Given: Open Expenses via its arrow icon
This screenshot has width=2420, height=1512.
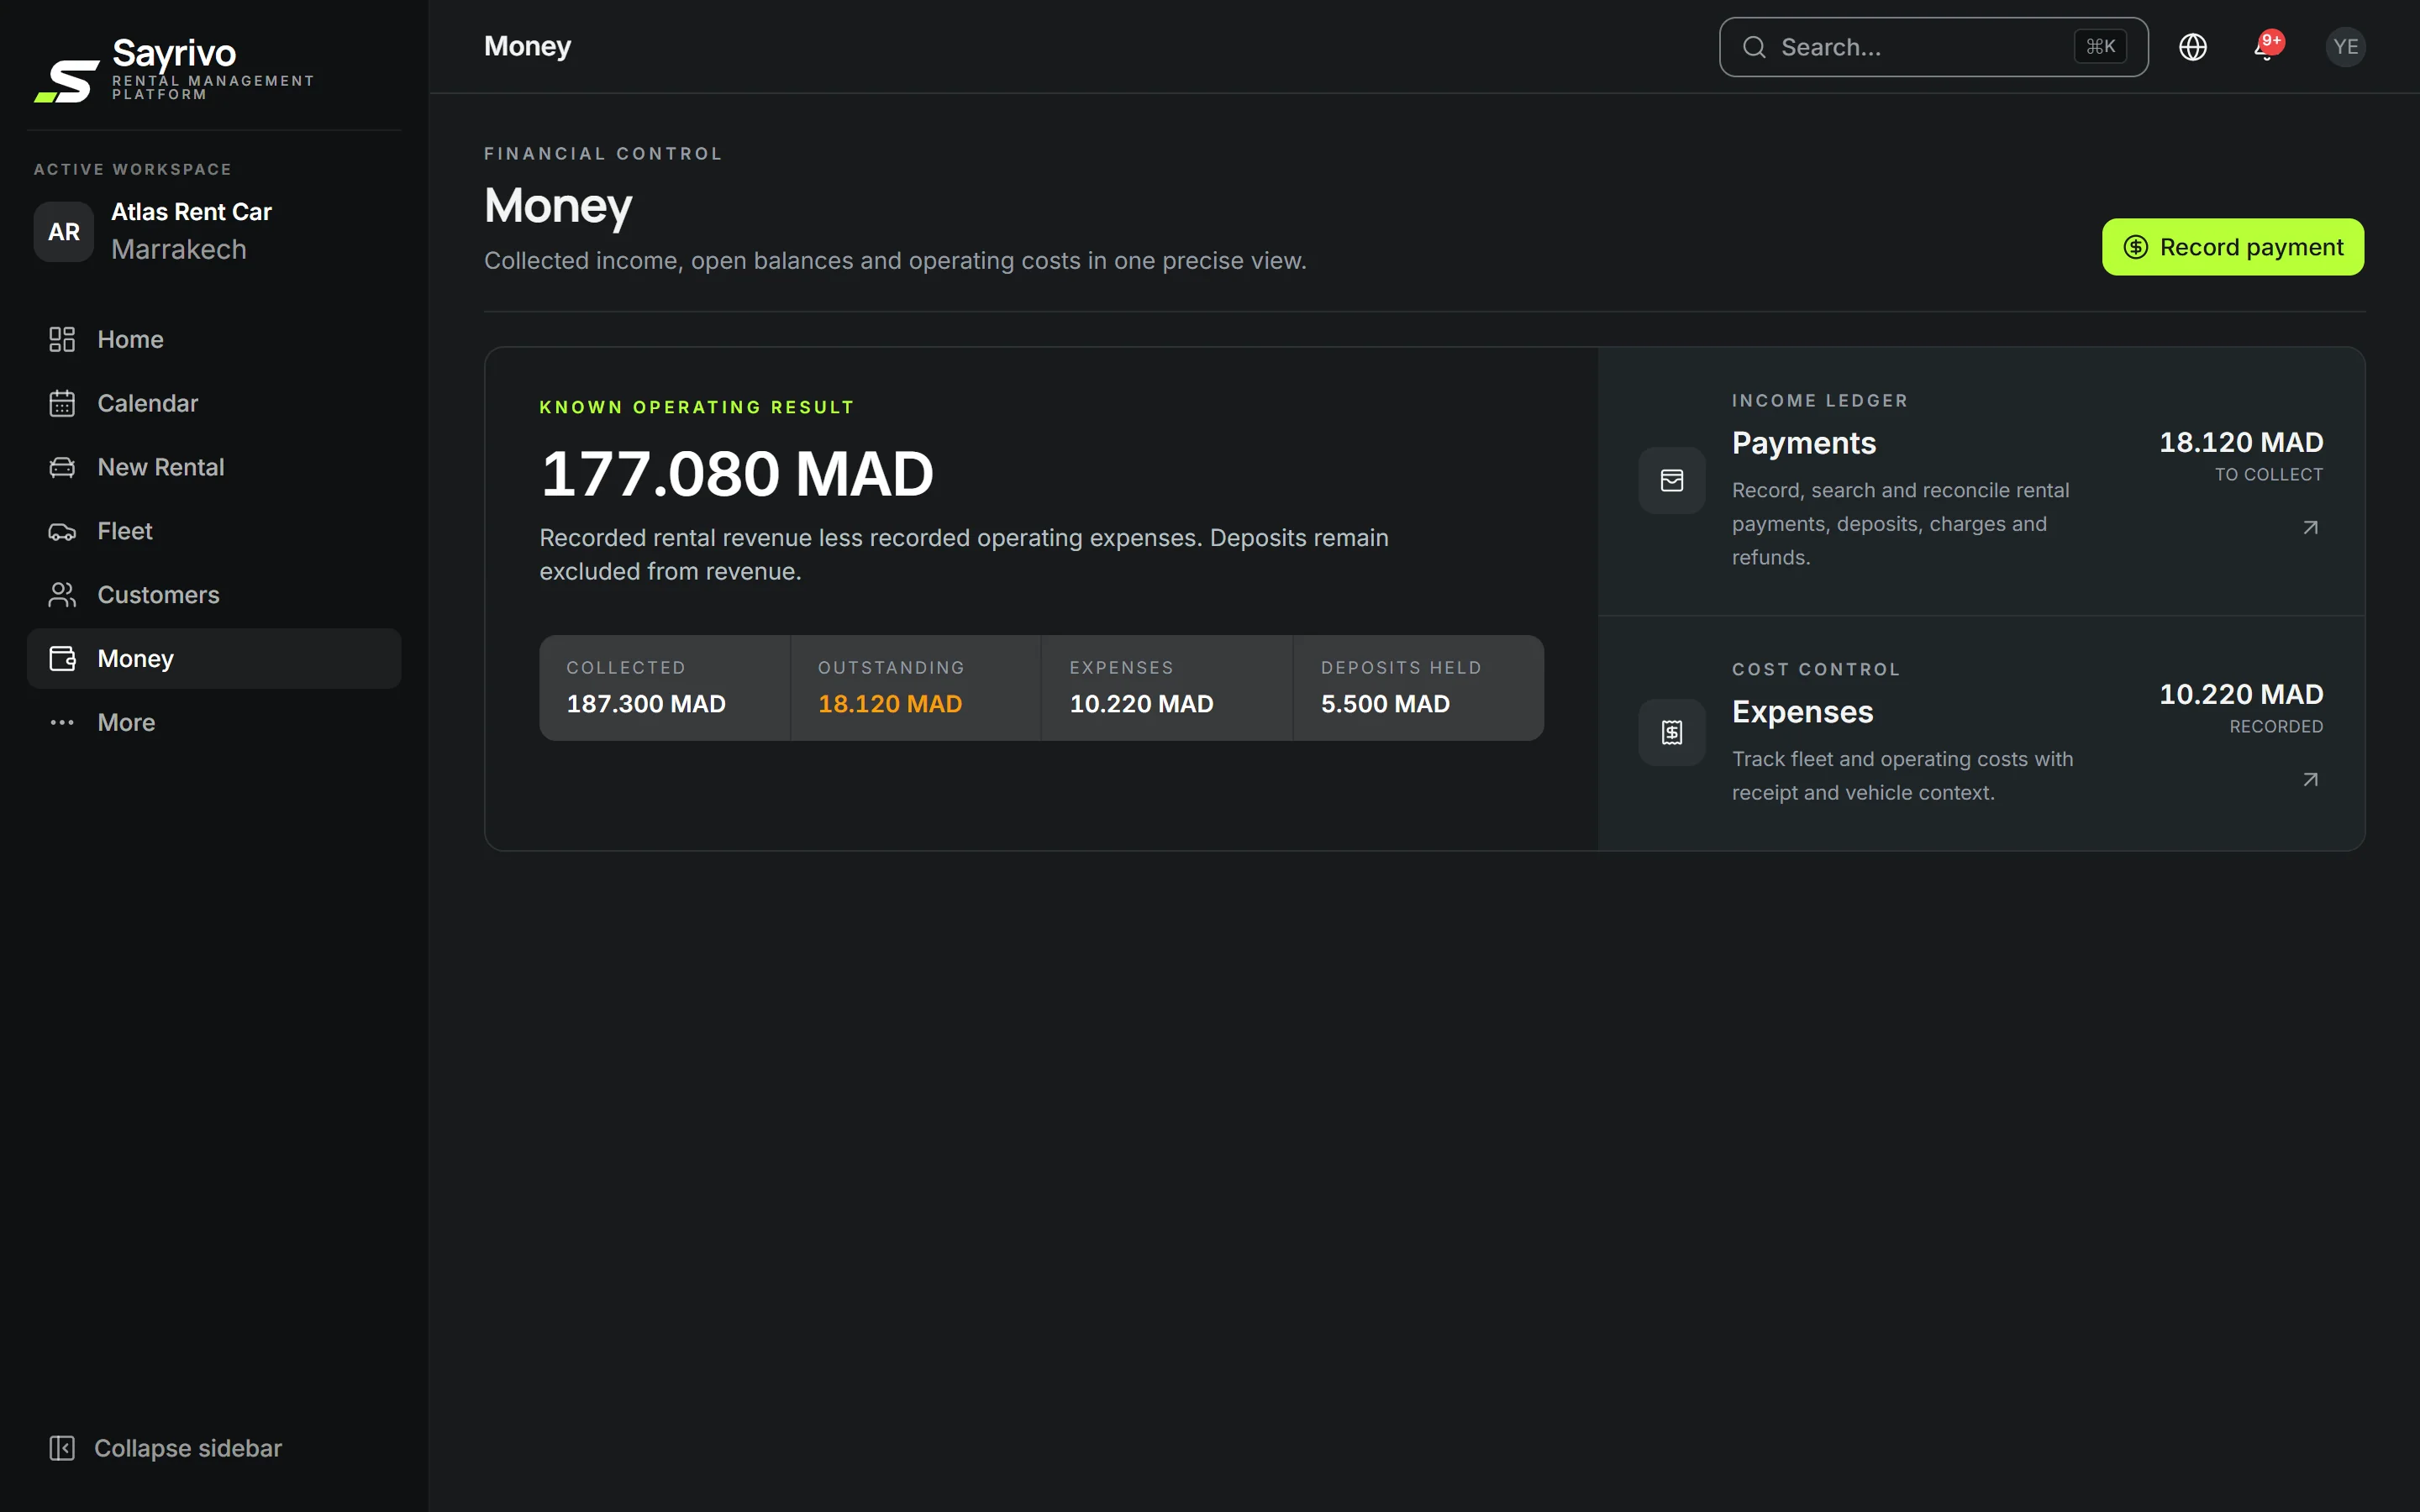Looking at the screenshot, I should click(2311, 780).
